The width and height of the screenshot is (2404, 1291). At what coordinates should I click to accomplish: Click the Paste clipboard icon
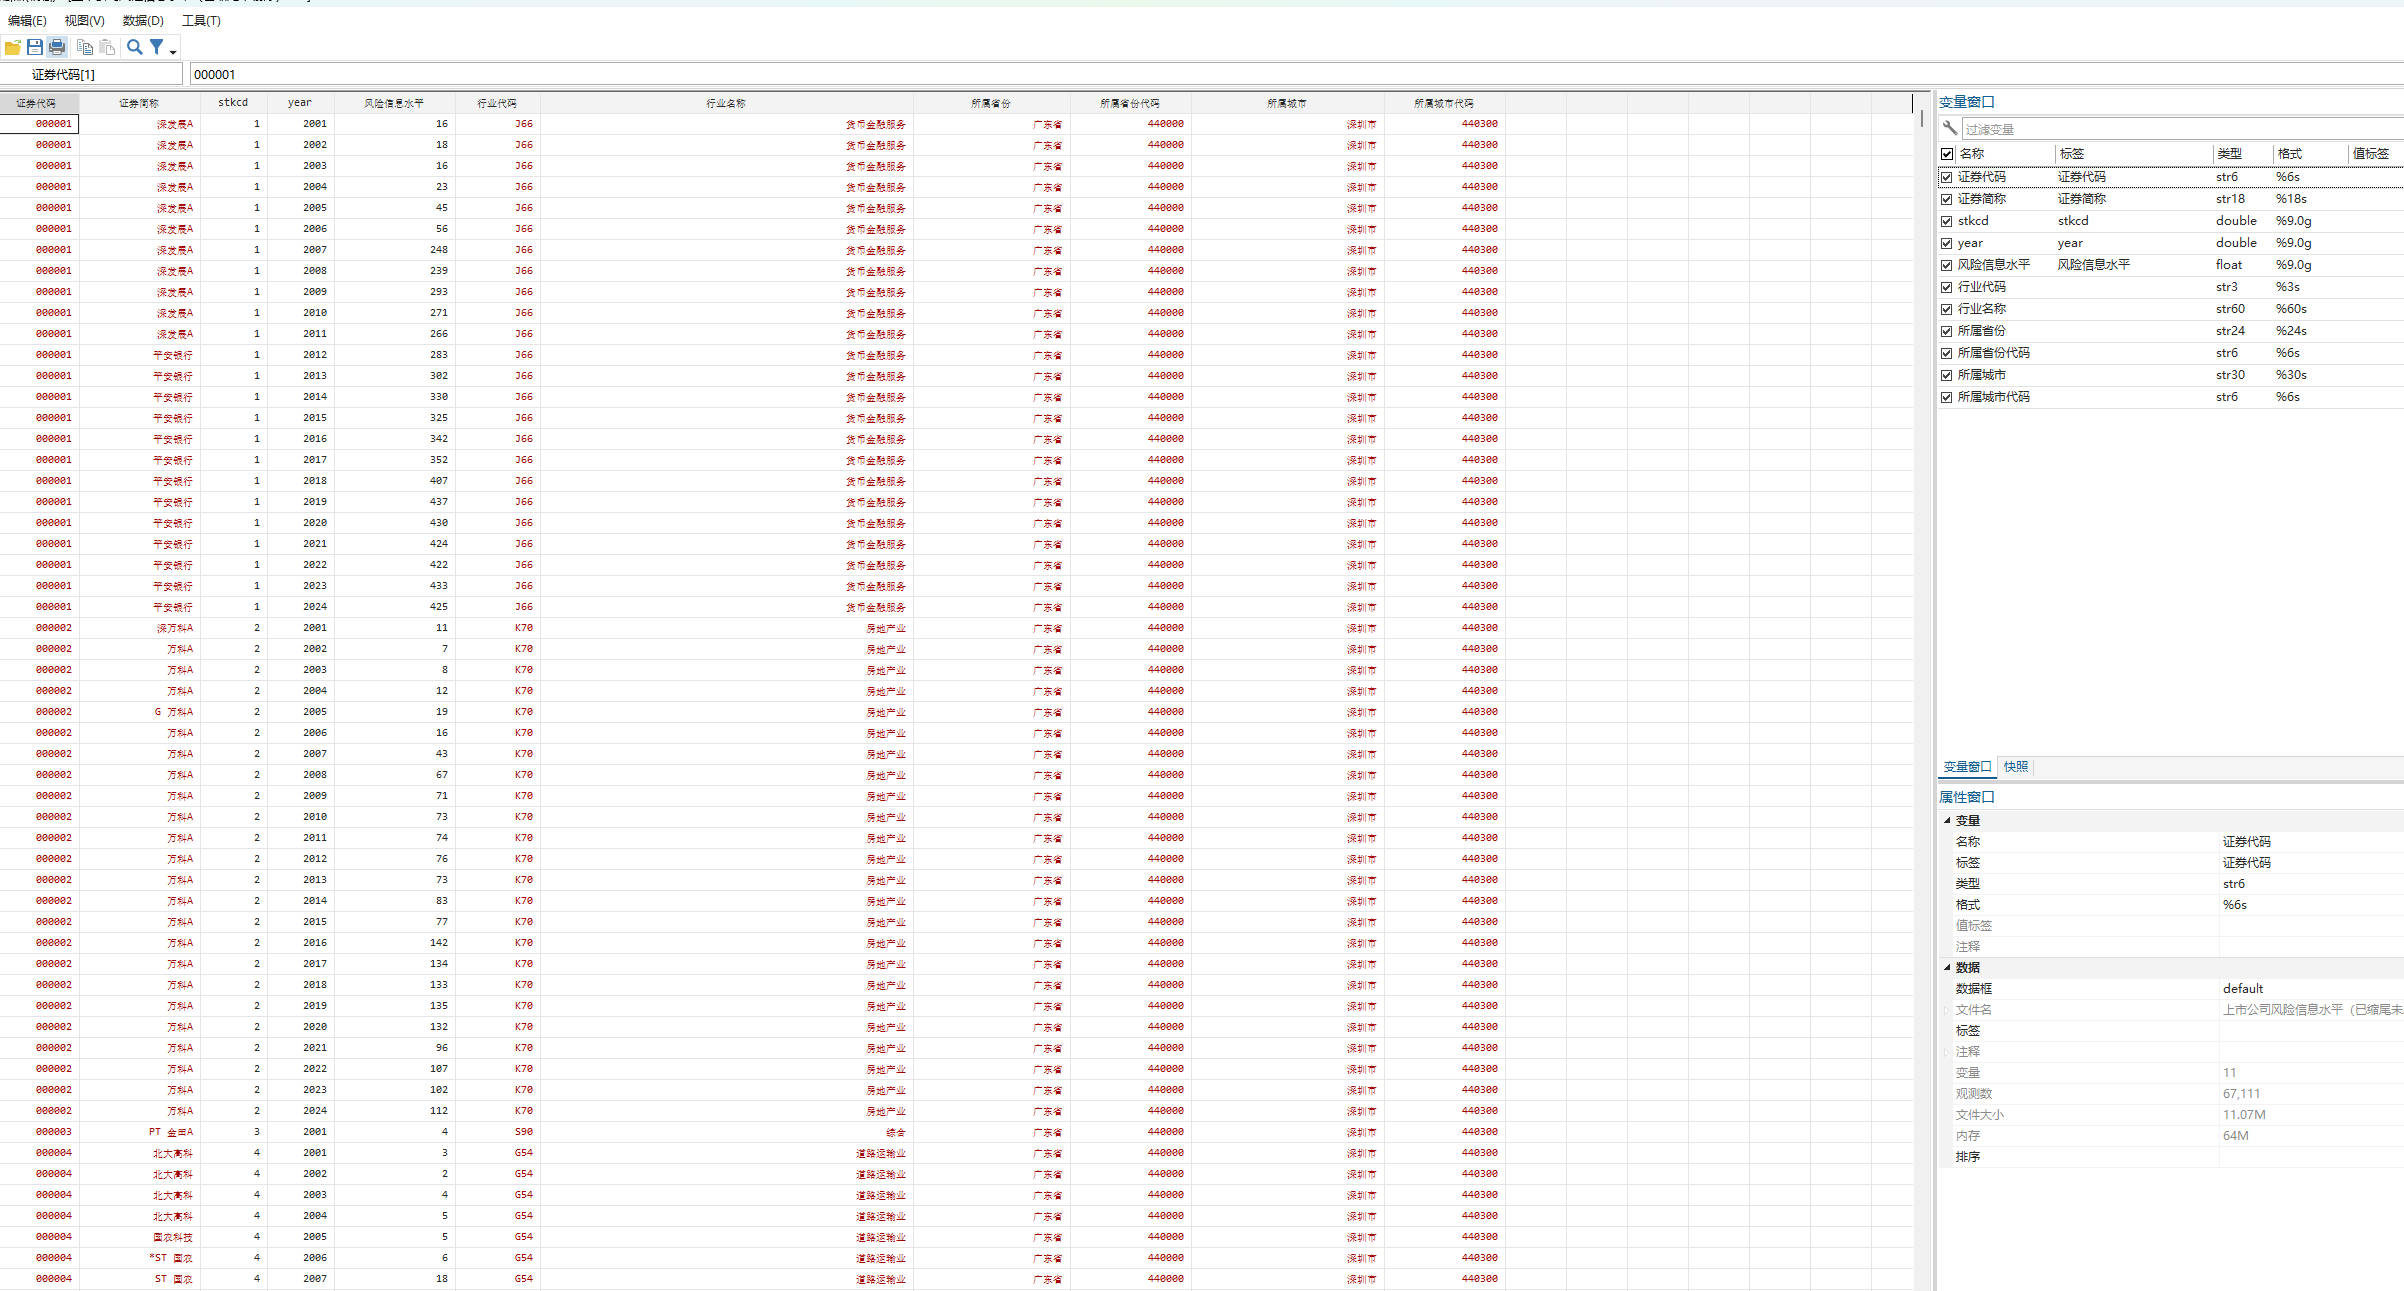click(107, 47)
